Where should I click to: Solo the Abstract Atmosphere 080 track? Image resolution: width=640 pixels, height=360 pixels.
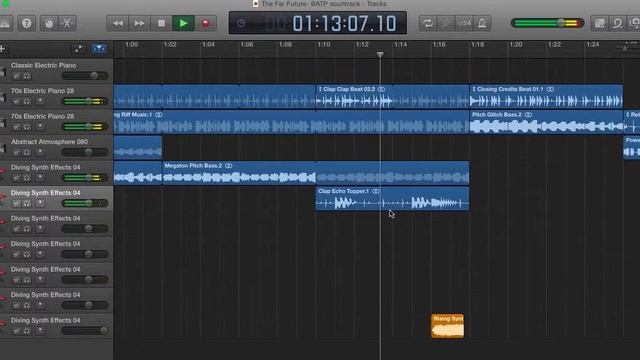27,152
